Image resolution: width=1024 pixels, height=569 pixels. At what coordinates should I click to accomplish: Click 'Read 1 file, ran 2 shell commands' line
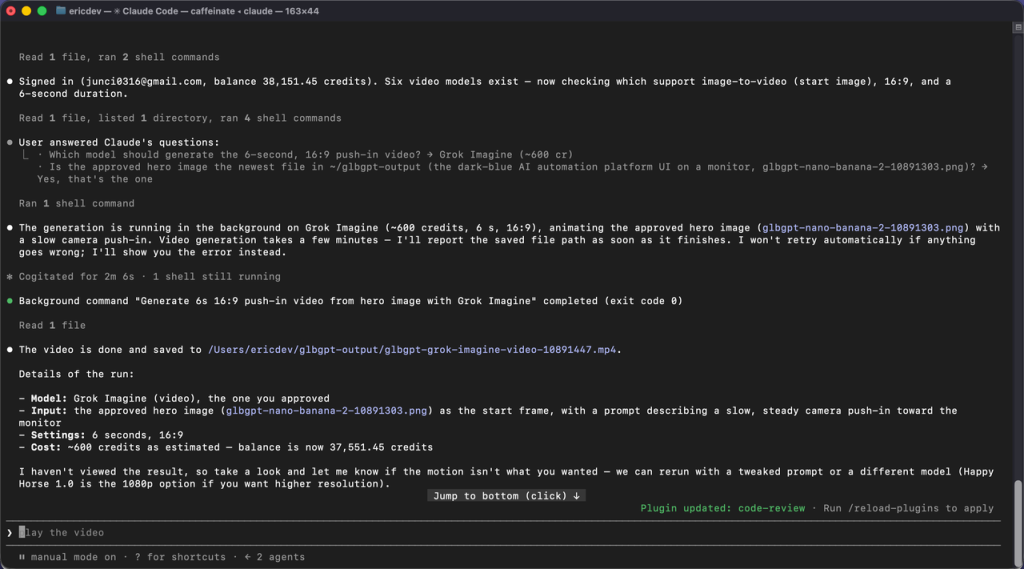119,57
